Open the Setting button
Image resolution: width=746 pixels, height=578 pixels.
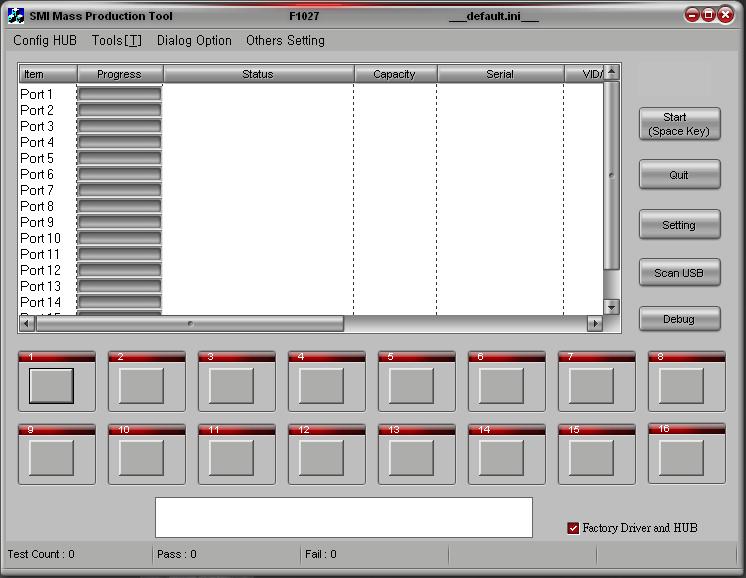[679, 225]
